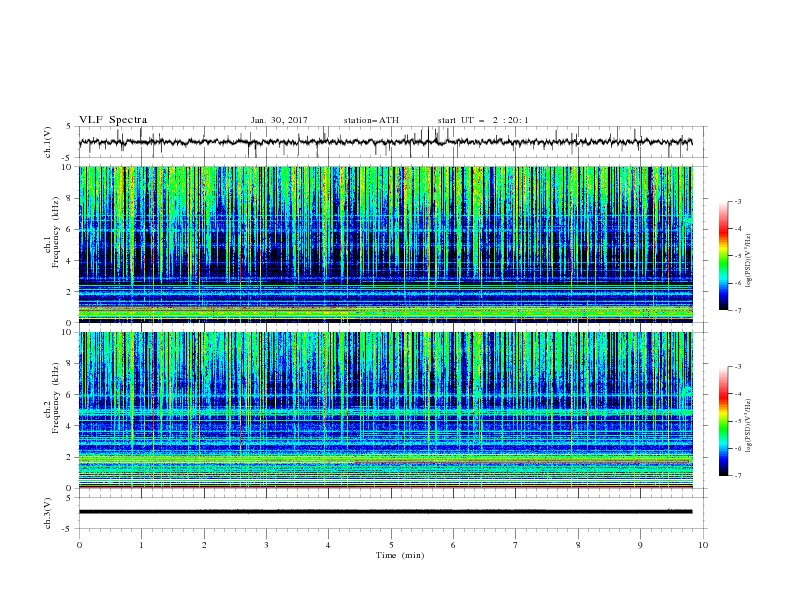Click the 0 minute tick on time axis
Viewport: 792px width, 612px height.
pos(79,545)
